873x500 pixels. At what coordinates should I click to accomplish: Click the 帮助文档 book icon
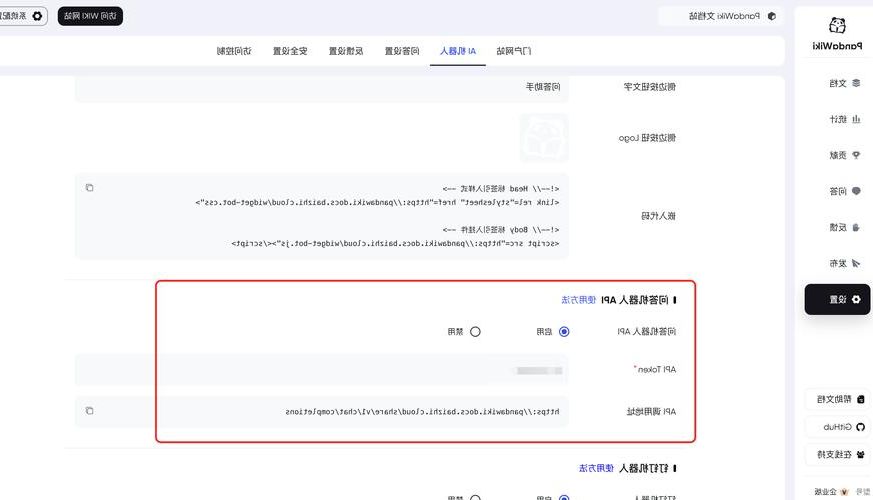pyautogui.click(x=861, y=399)
